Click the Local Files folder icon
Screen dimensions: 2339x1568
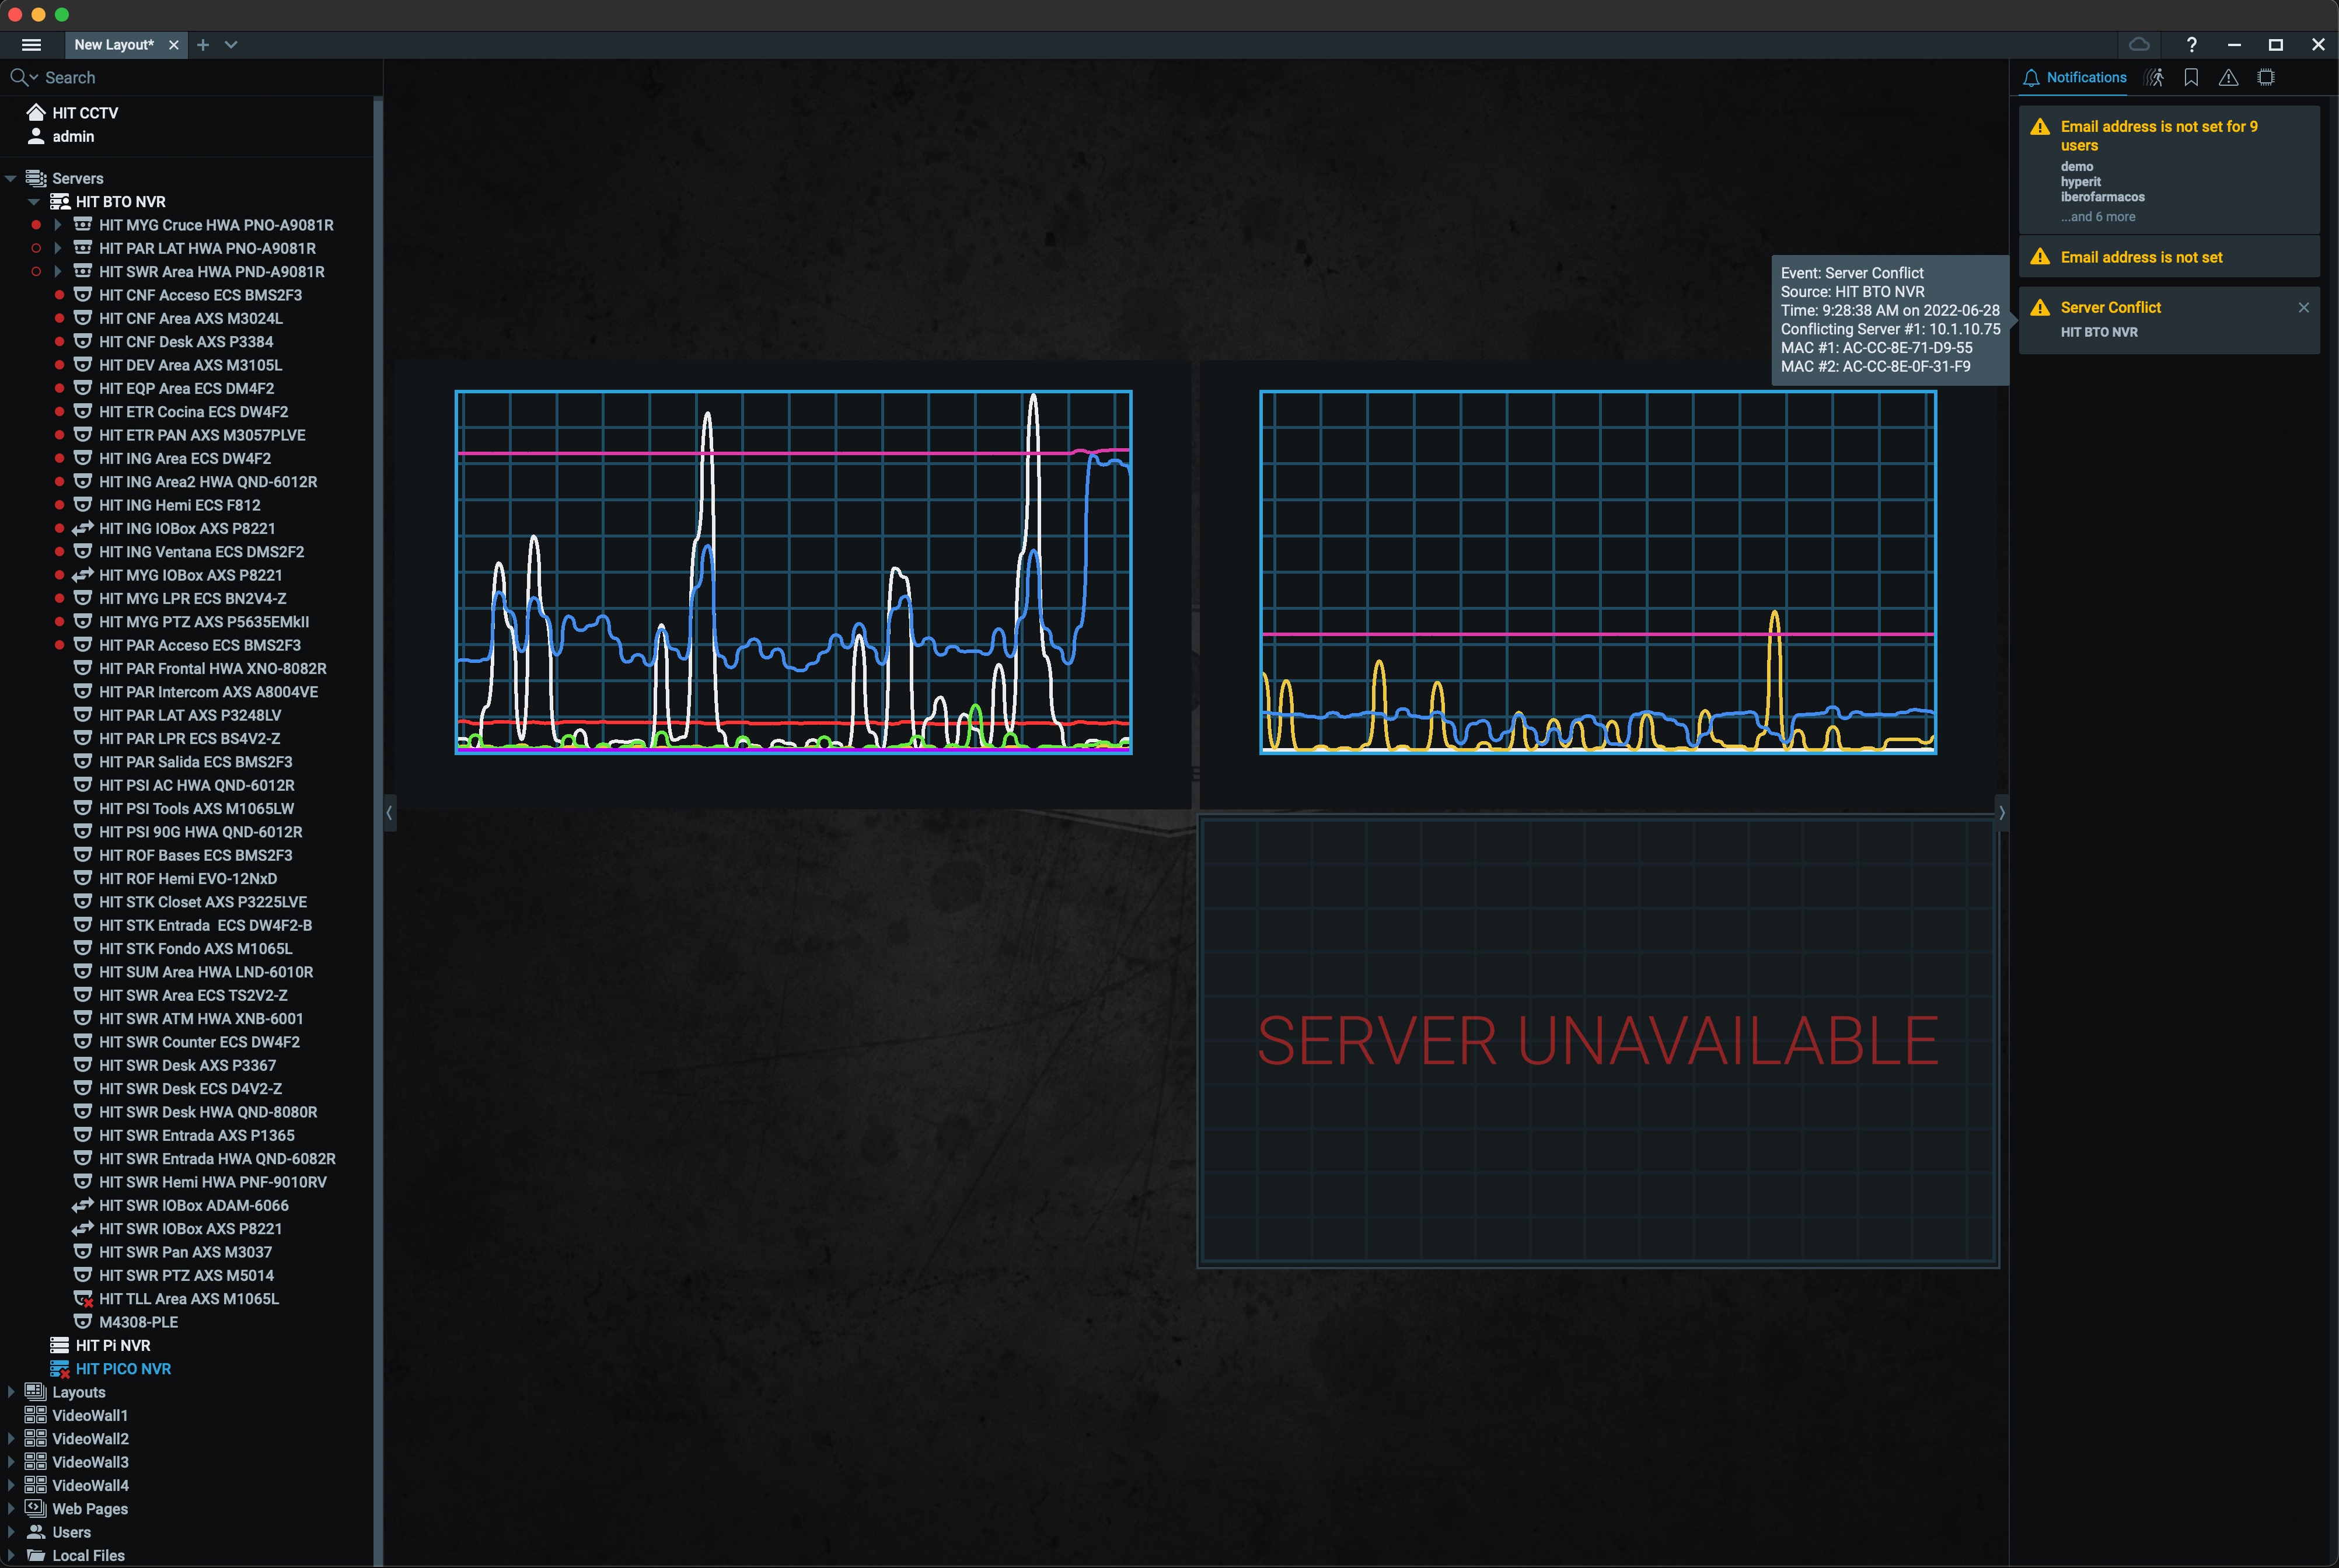[36, 1555]
